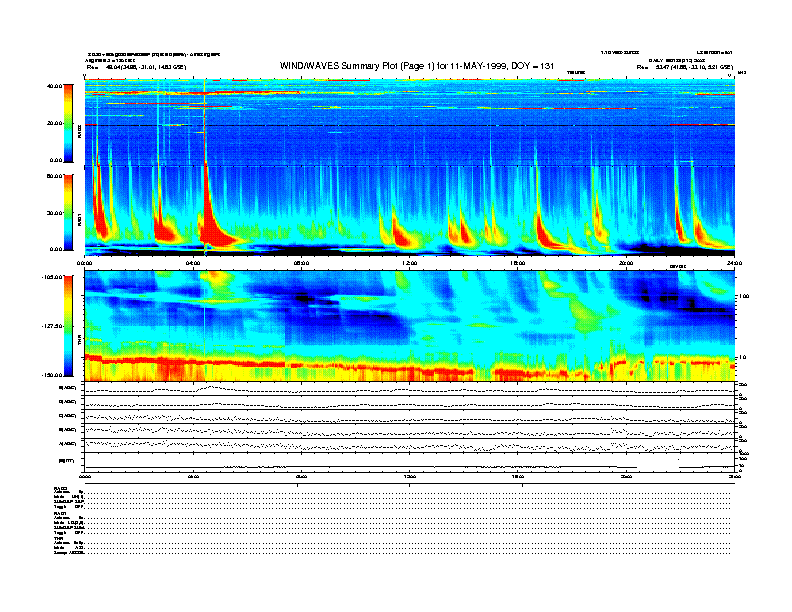
Task: Click the 30.00 value on RAD1 scale
Action: coord(54,213)
